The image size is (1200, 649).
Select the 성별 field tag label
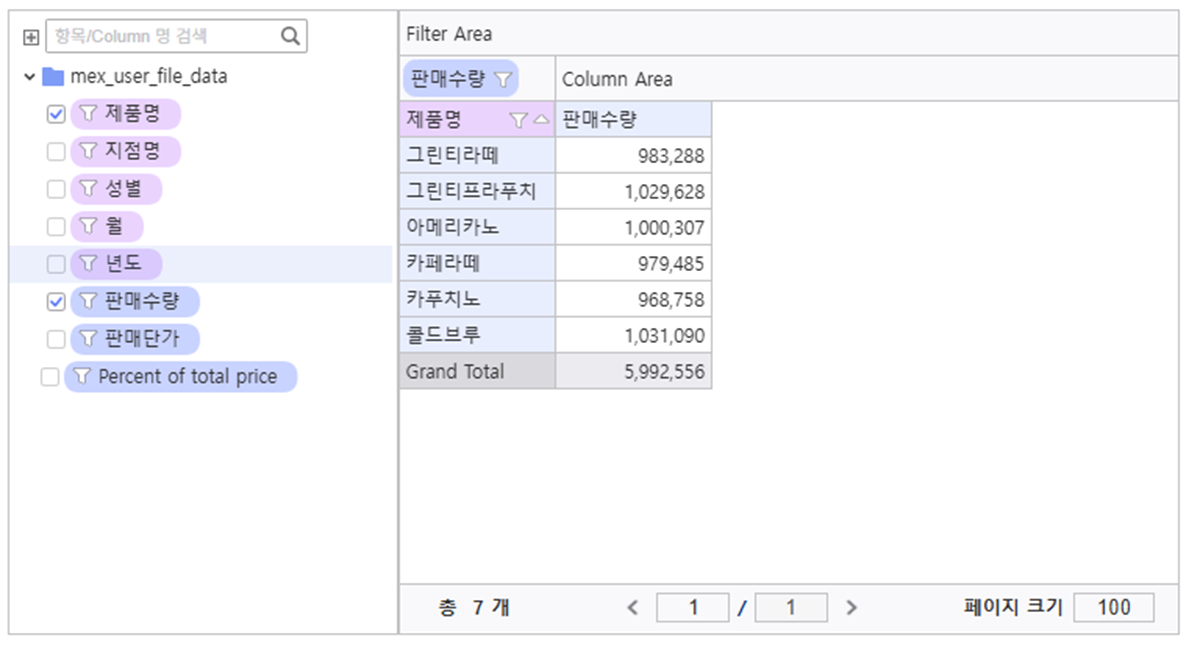click(x=123, y=189)
